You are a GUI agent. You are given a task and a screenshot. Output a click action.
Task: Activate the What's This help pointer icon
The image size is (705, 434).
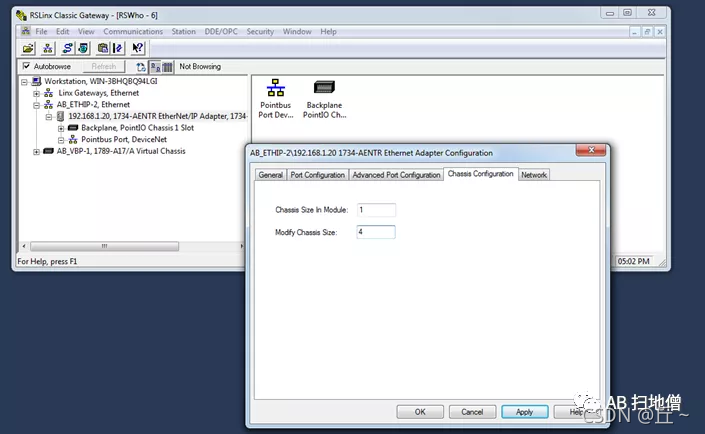click(x=138, y=48)
